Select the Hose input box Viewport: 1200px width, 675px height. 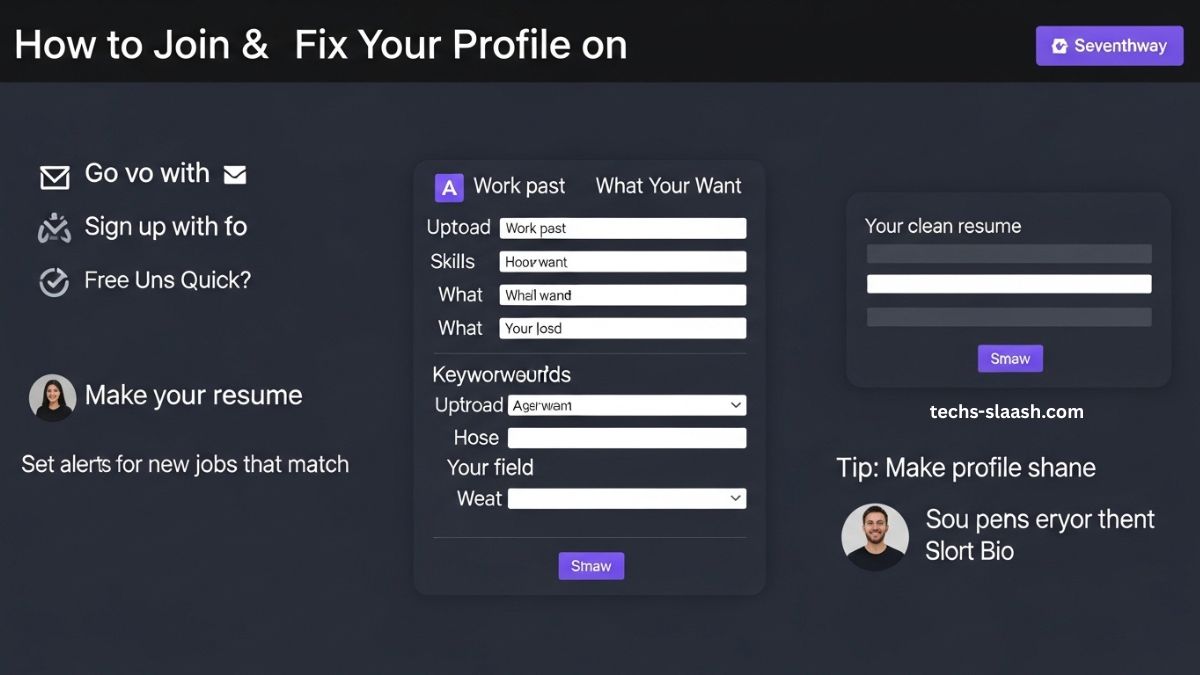tap(627, 438)
